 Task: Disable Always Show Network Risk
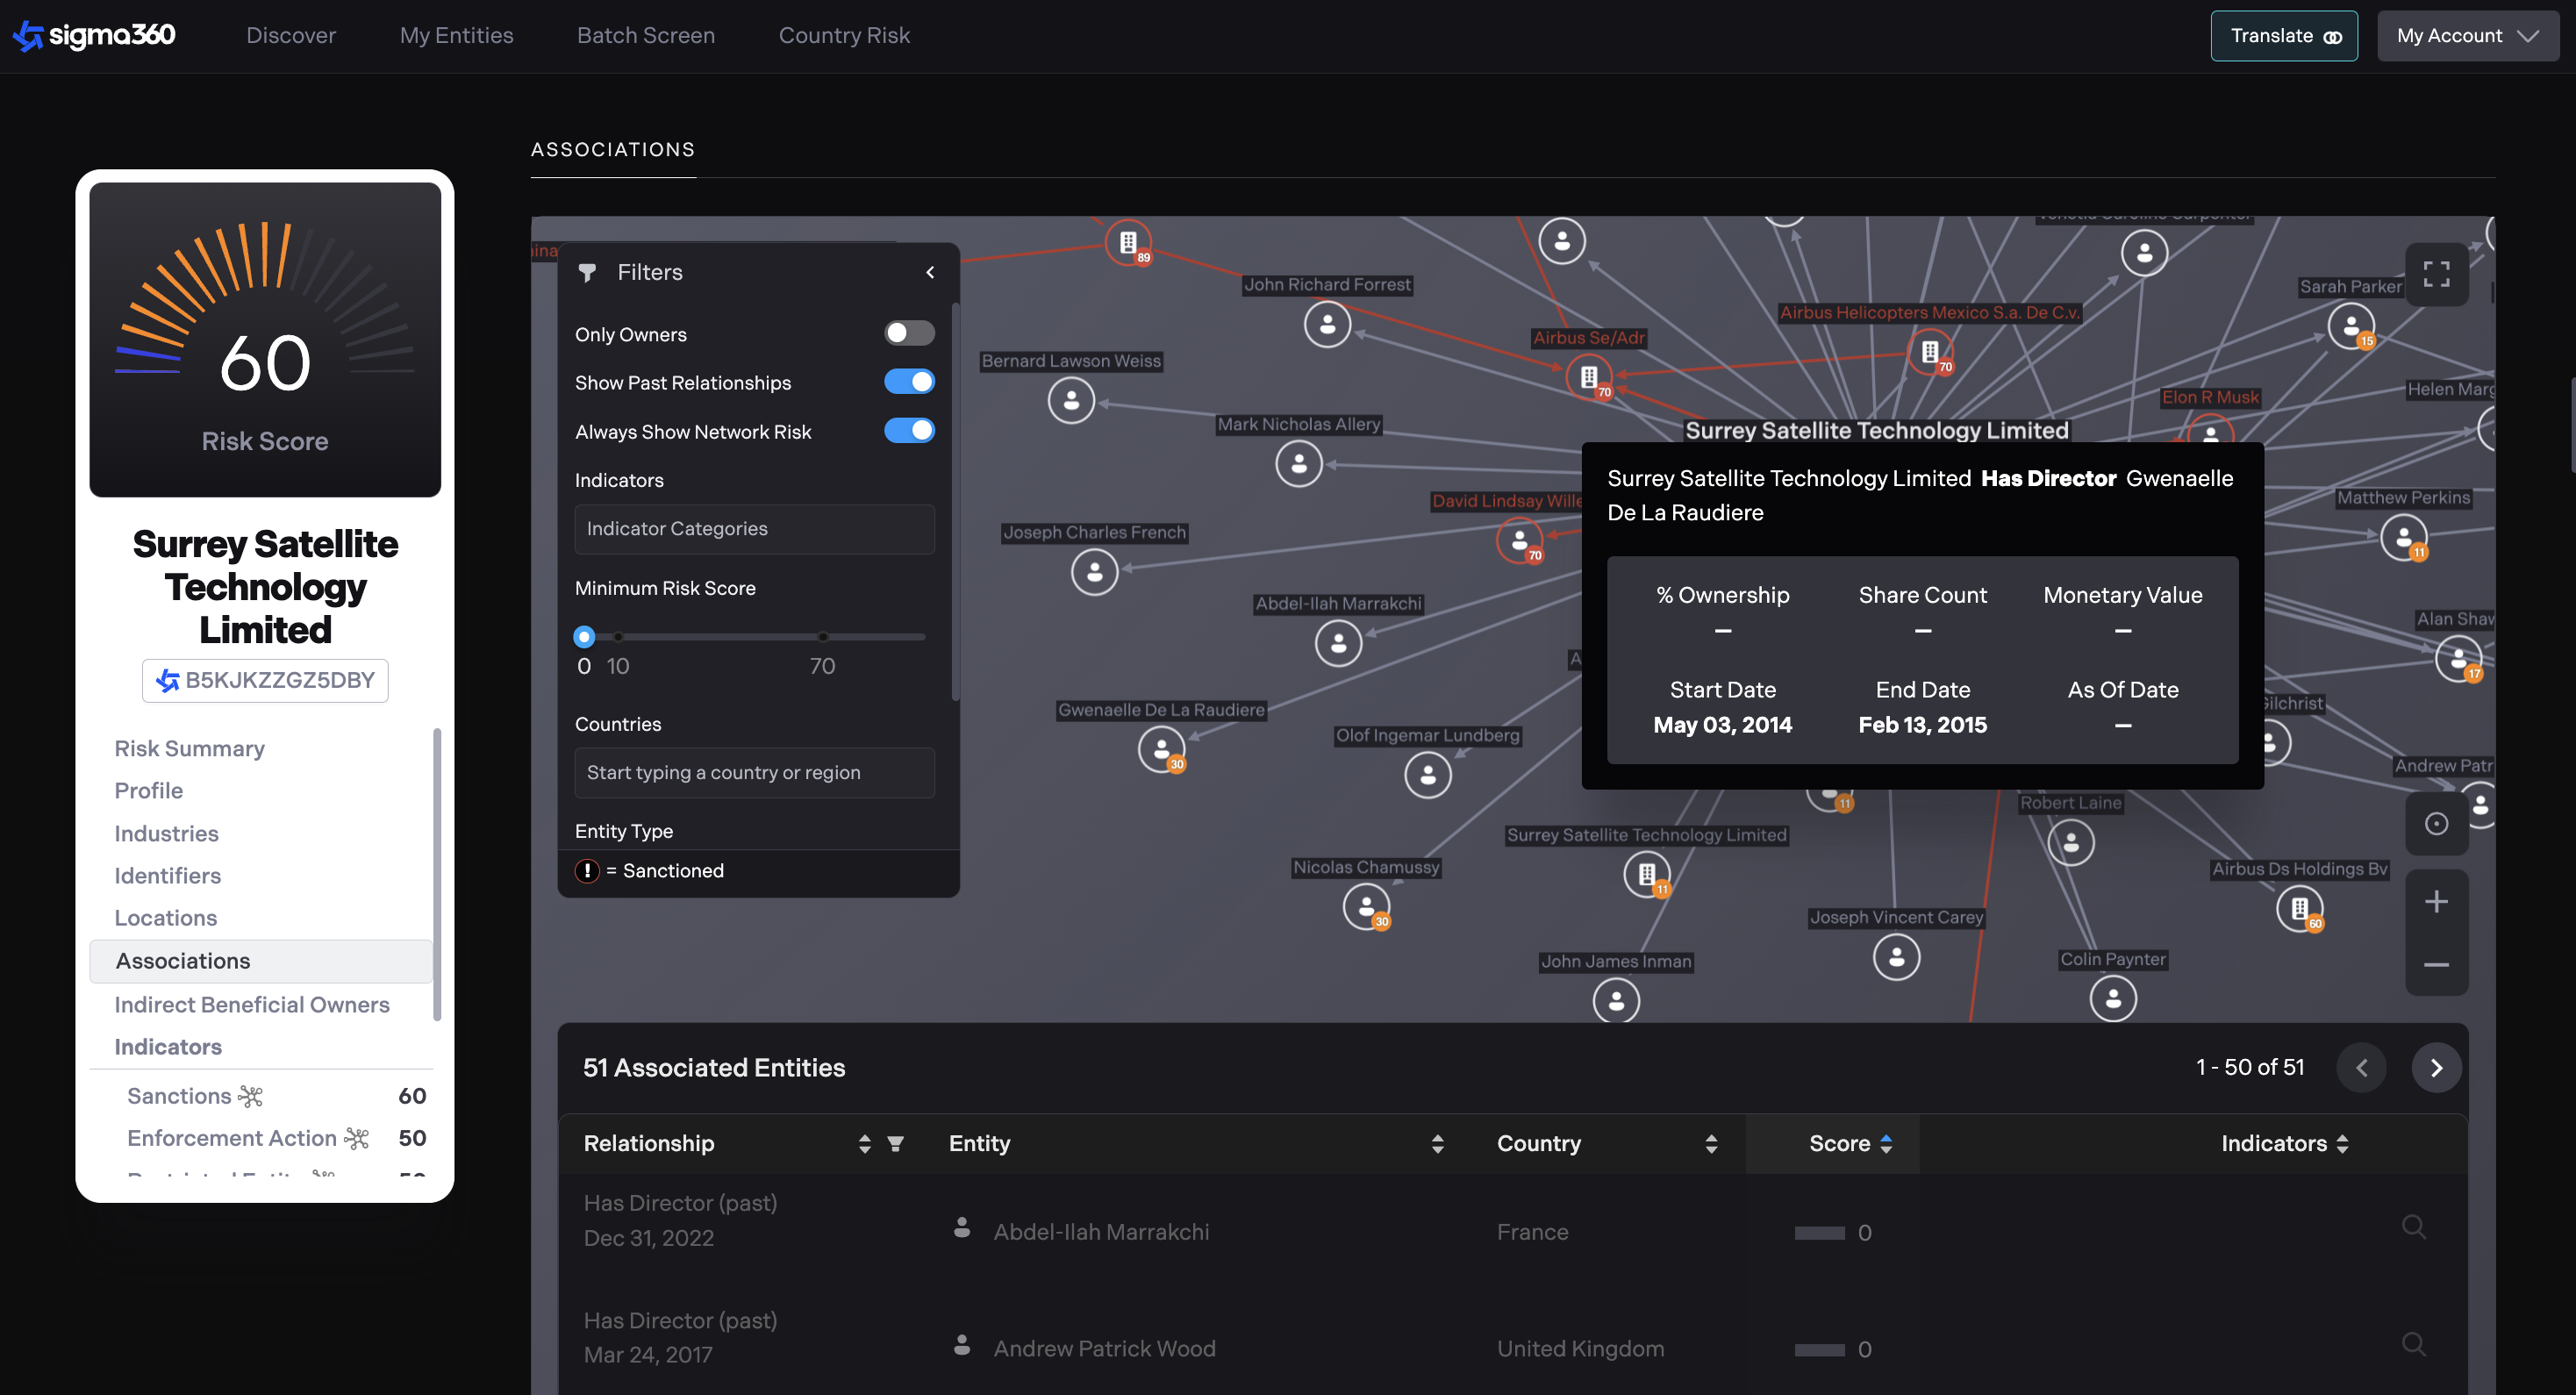tap(908, 431)
